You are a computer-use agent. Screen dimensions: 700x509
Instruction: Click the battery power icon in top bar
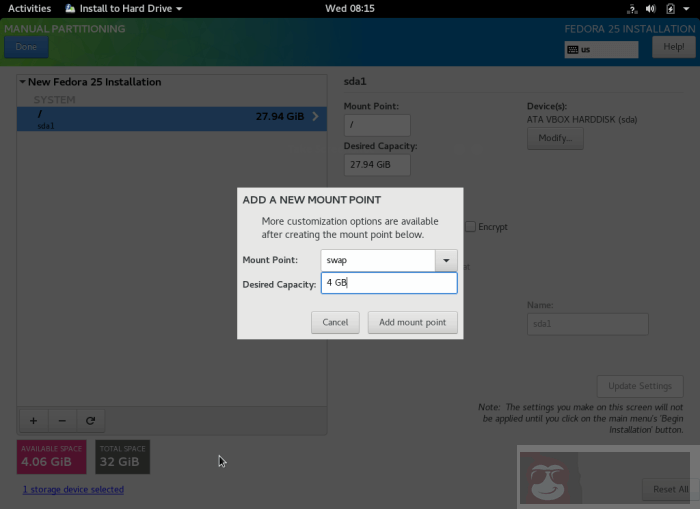[x=670, y=8]
